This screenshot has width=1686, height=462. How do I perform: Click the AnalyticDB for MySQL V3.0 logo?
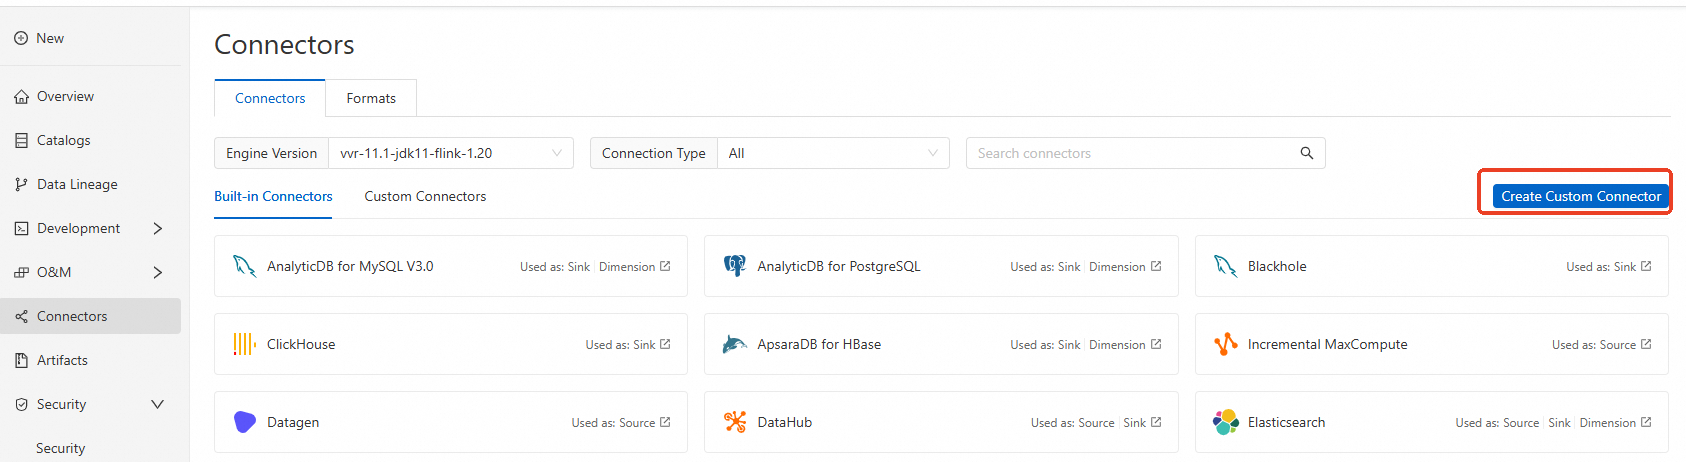(244, 266)
